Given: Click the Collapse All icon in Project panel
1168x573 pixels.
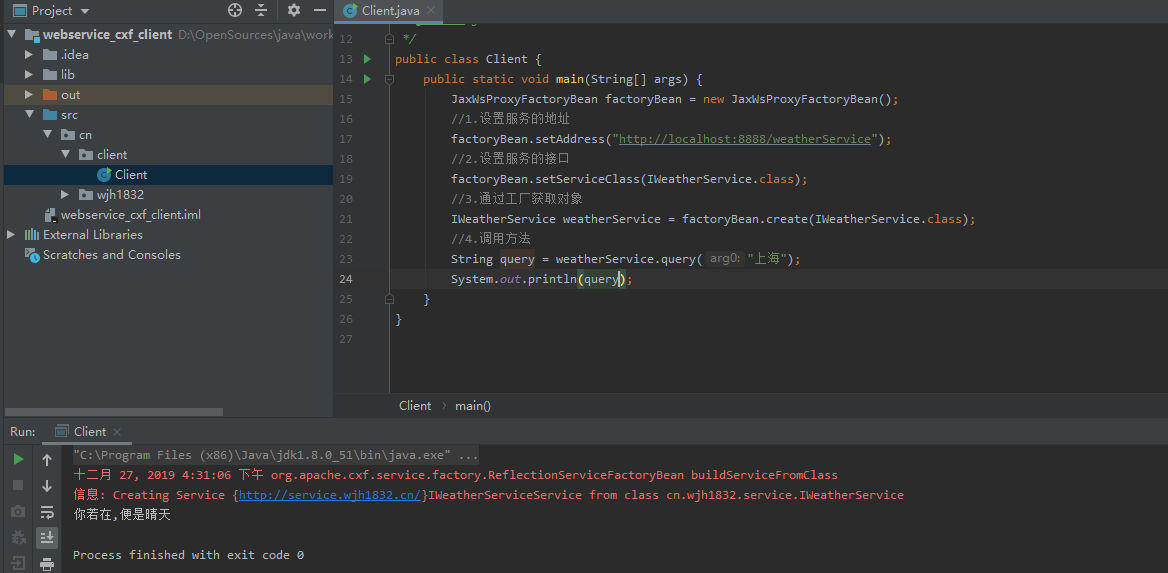Looking at the screenshot, I should (x=261, y=10).
